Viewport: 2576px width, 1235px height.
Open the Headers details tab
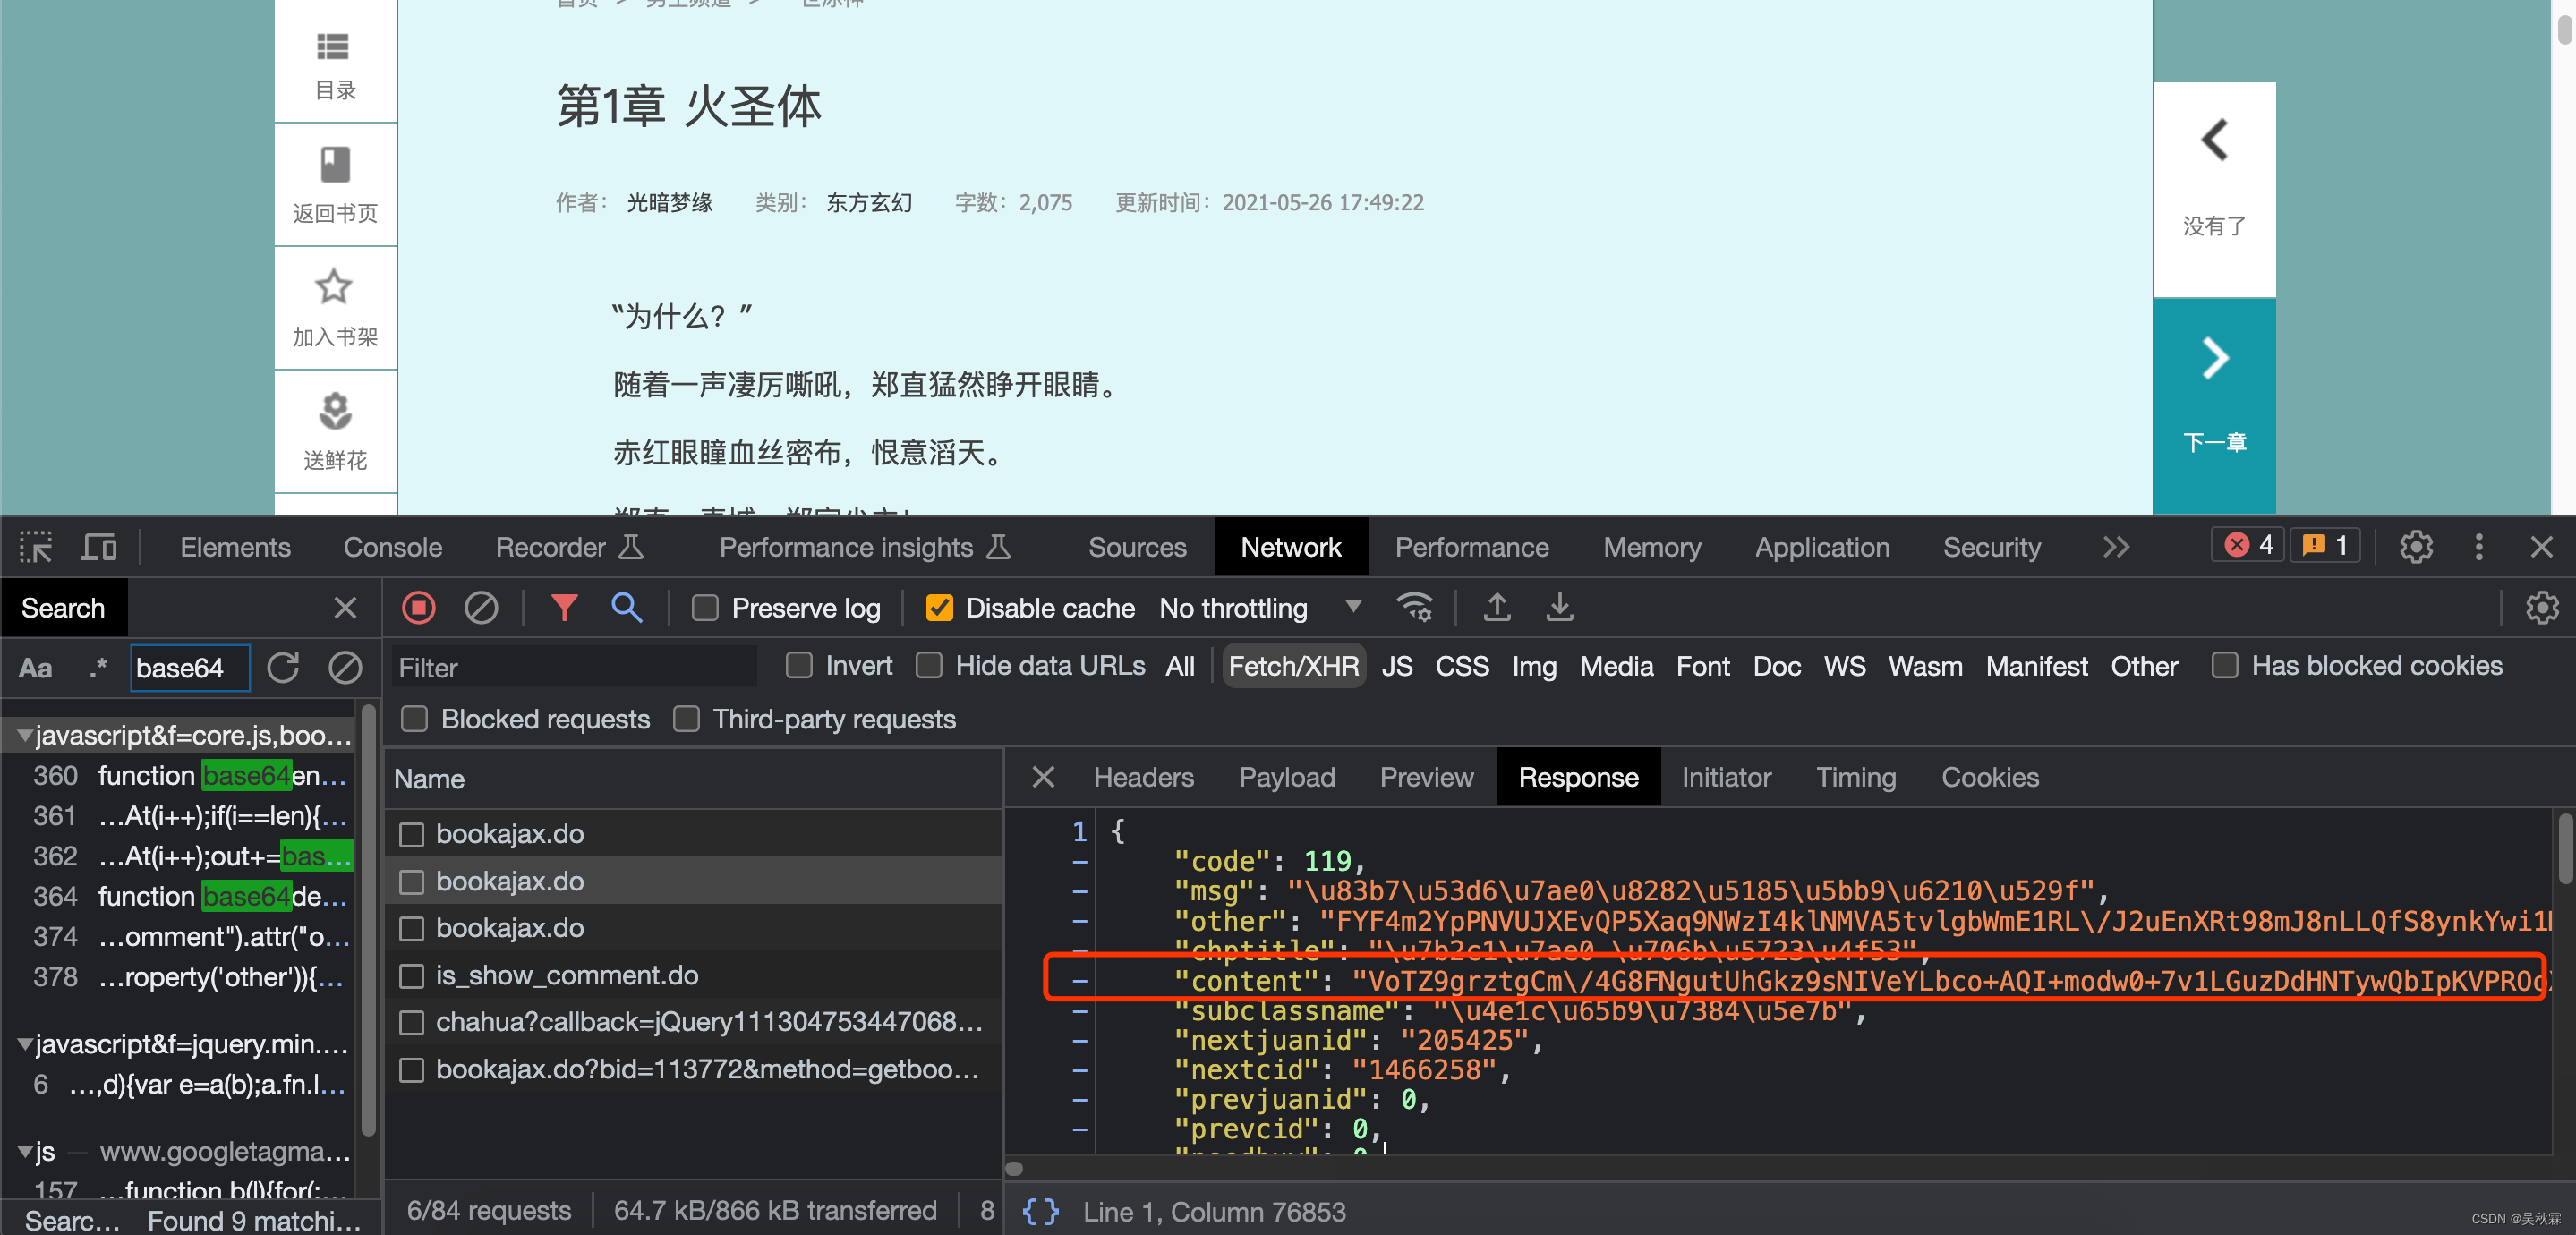click(1143, 777)
